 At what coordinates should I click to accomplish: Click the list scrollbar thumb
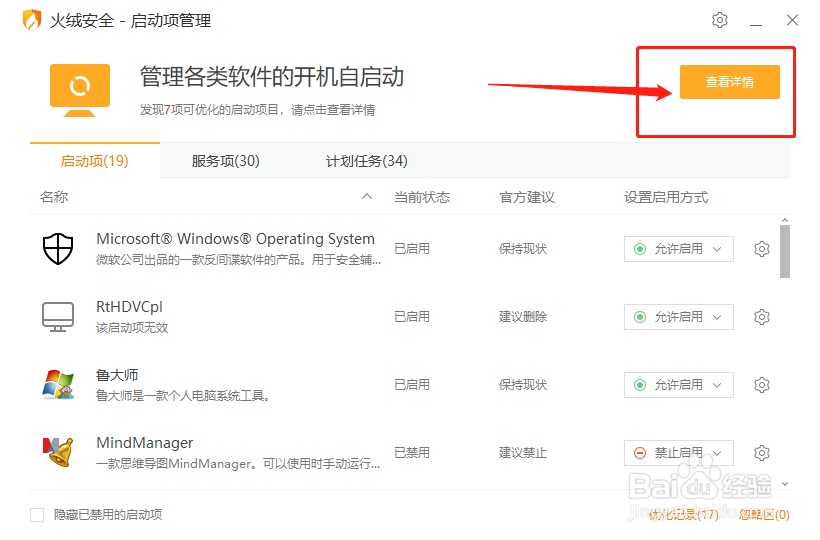784,251
